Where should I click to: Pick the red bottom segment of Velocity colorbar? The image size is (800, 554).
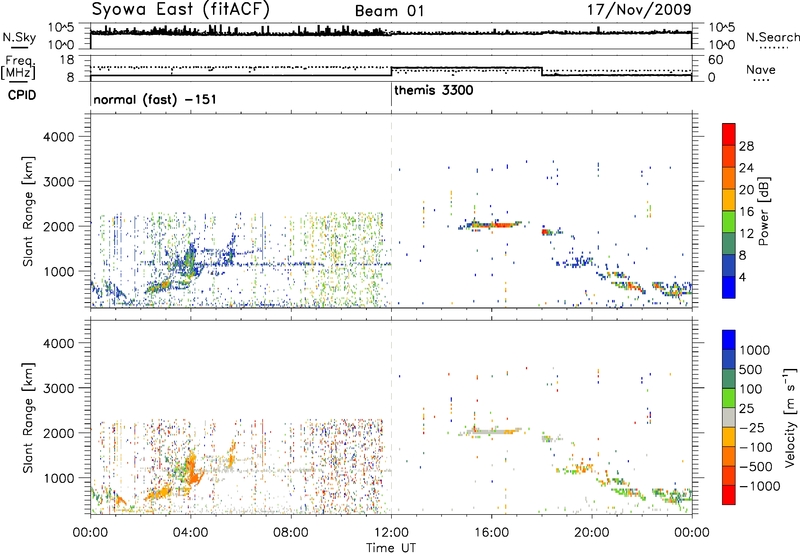(729, 495)
